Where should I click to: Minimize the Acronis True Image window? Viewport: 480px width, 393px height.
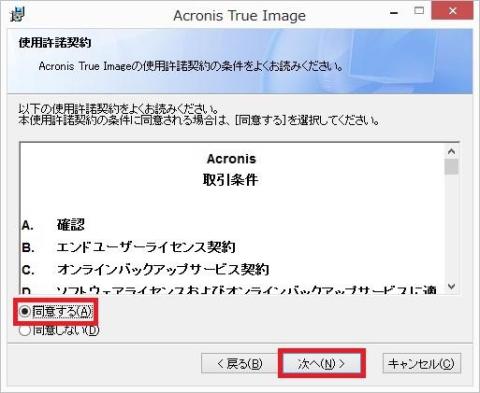[394, 13]
